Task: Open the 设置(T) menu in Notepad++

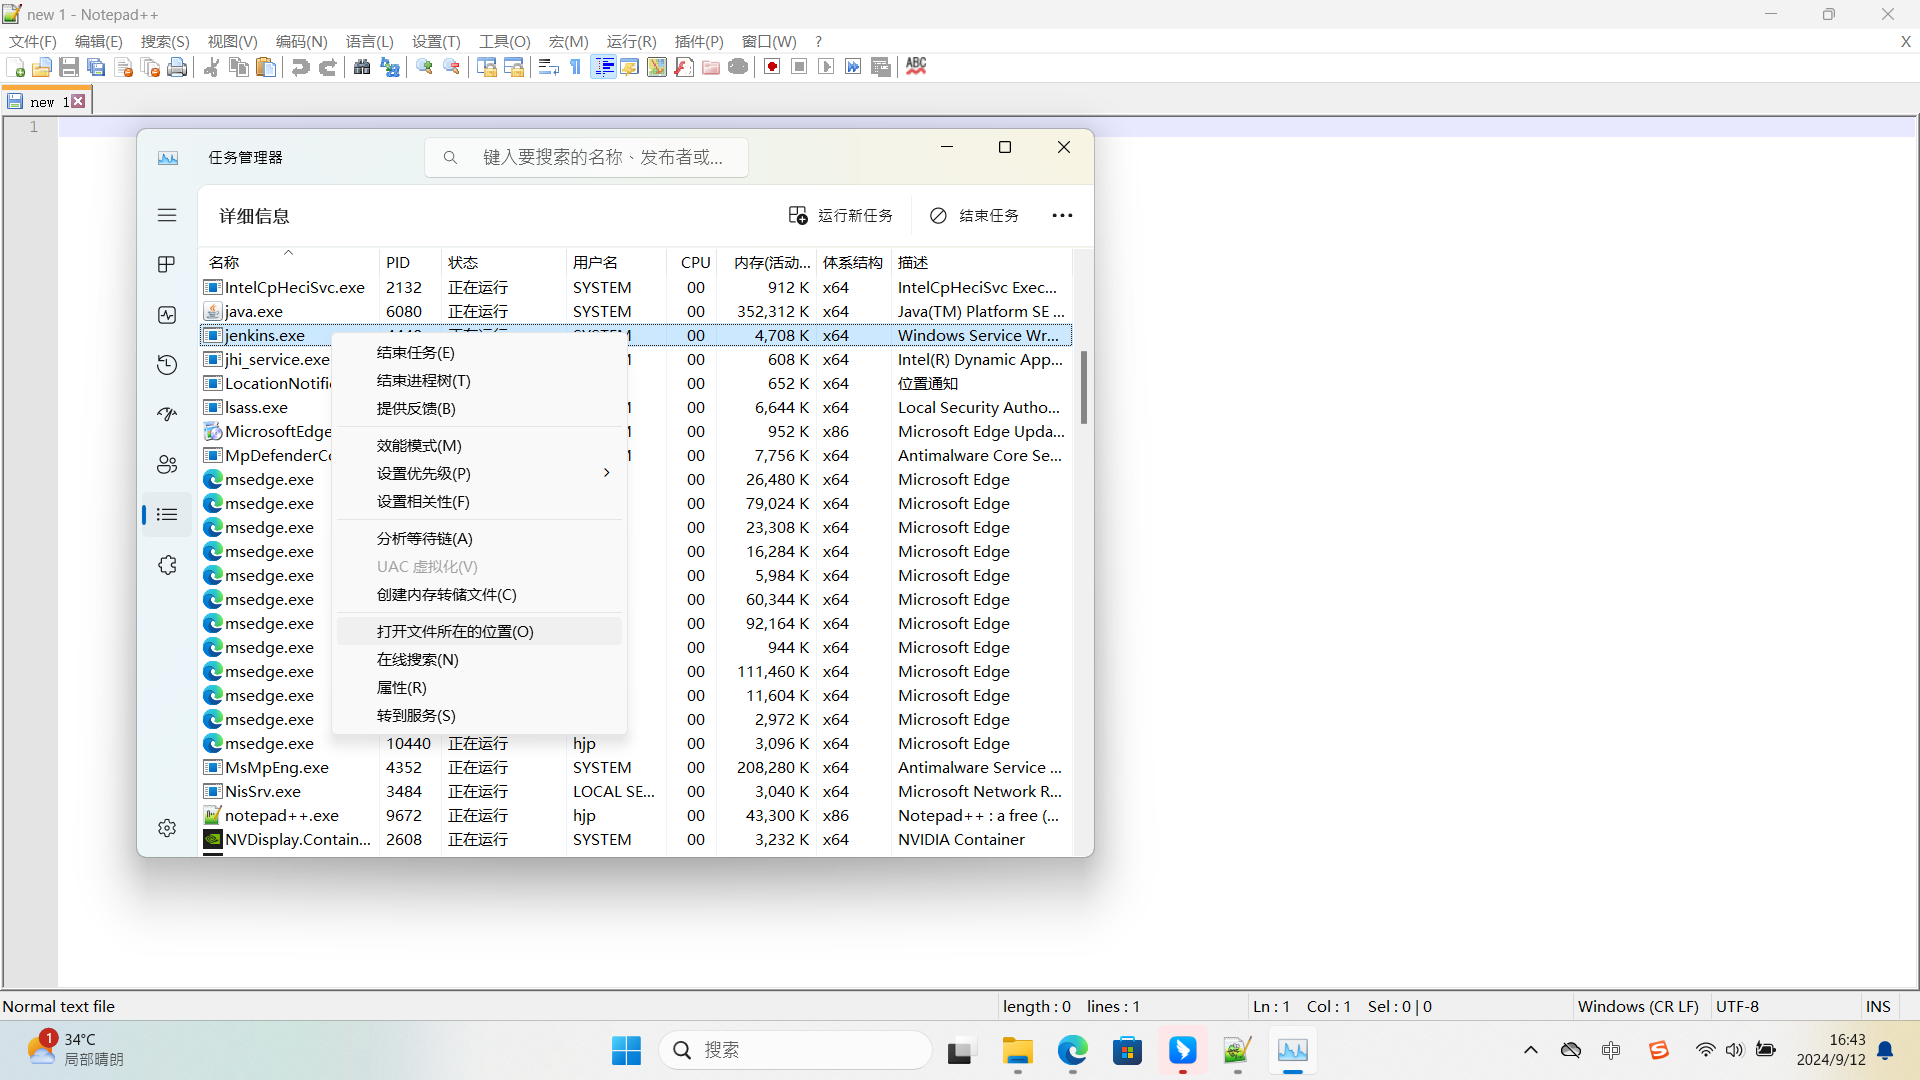Action: 437,42
